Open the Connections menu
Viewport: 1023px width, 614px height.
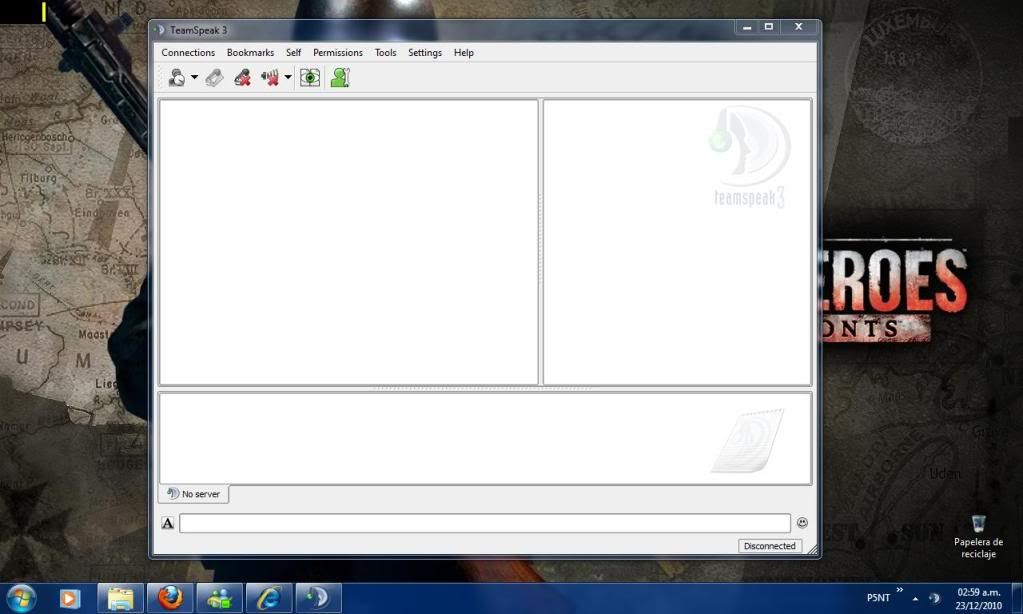coord(188,52)
